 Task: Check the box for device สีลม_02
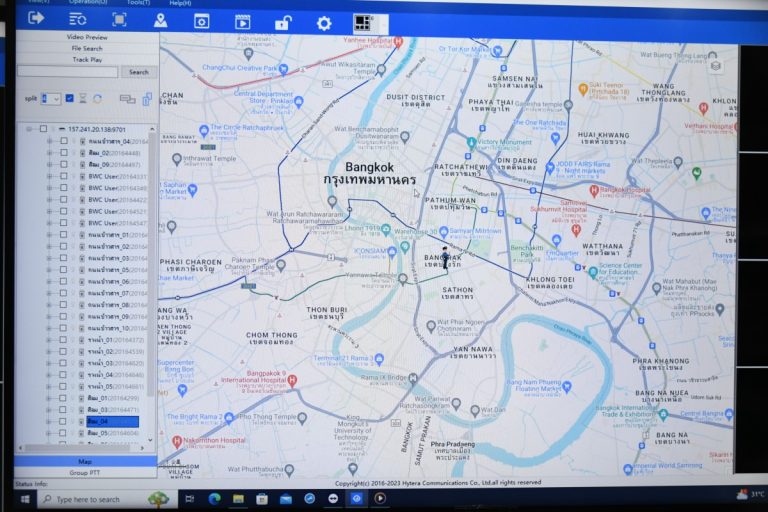(64, 153)
